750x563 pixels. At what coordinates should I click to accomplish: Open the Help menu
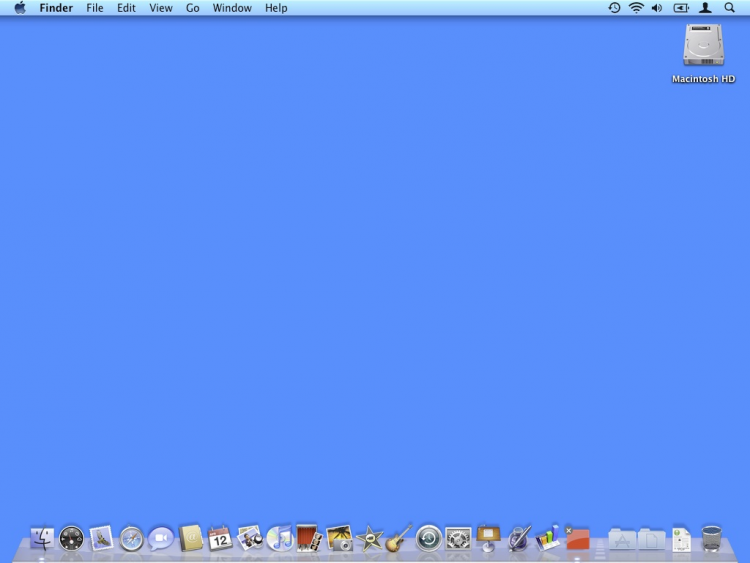[x=276, y=8]
